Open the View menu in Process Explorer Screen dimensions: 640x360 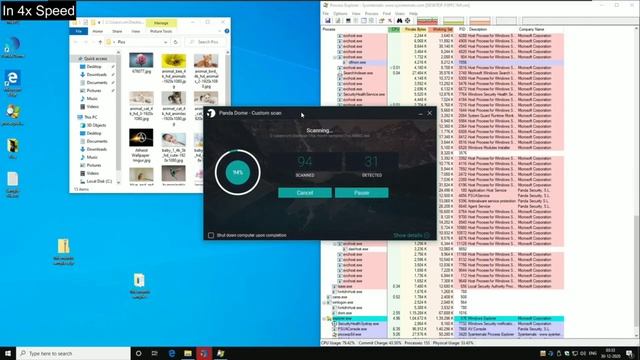356,13
